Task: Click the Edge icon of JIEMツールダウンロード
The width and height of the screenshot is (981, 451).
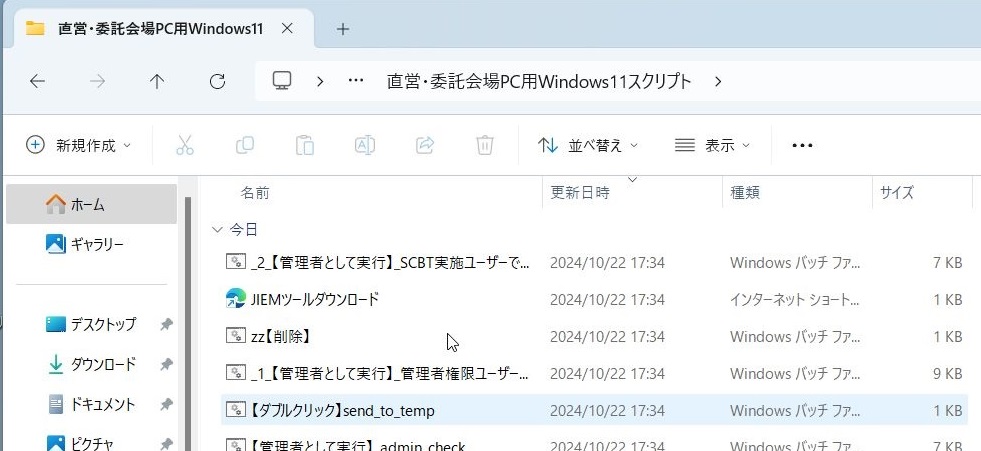Action: [x=235, y=299]
